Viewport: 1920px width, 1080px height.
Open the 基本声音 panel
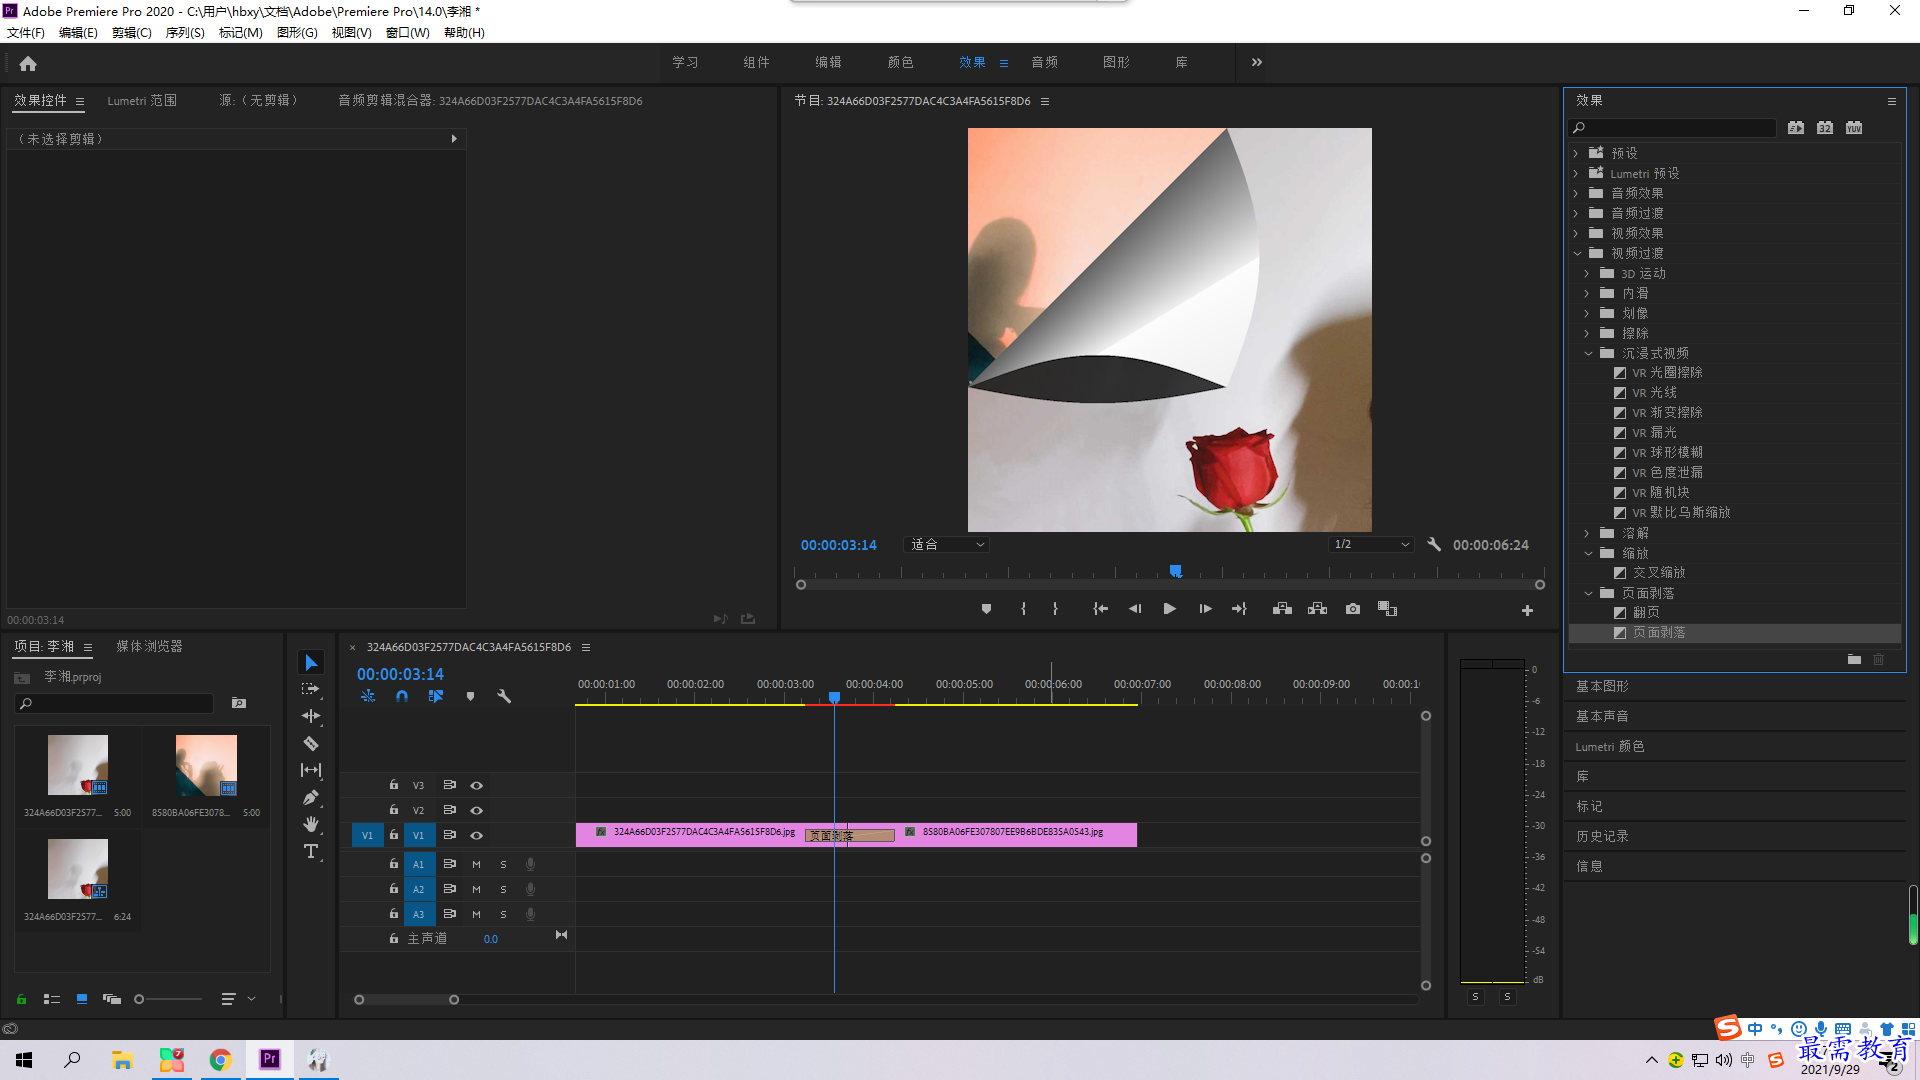pyautogui.click(x=1602, y=716)
